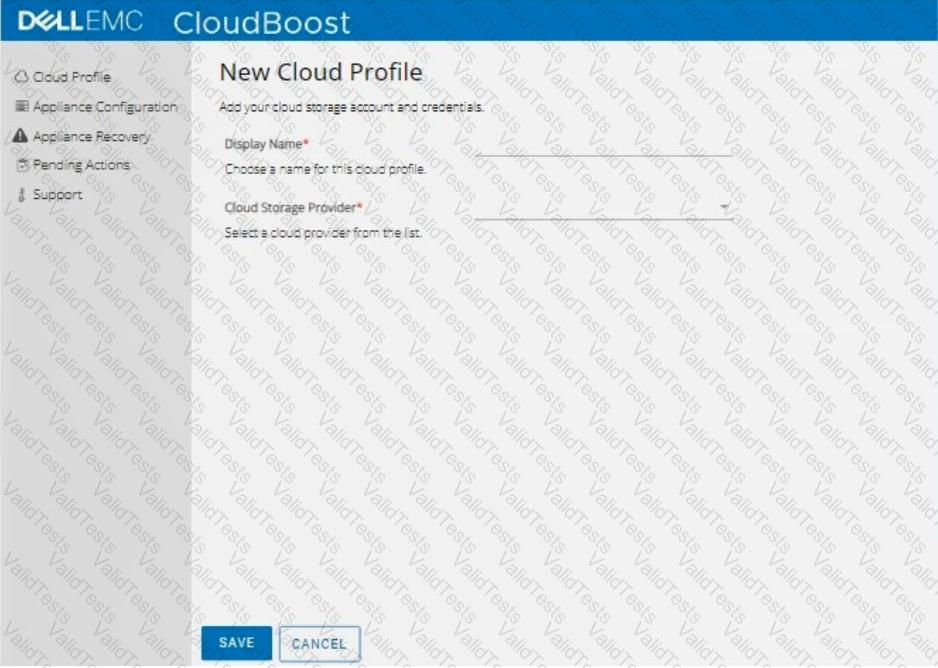This screenshot has height=668, width=938.
Task: Click the Pending Actions clipboard icon
Action: coord(21,165)
